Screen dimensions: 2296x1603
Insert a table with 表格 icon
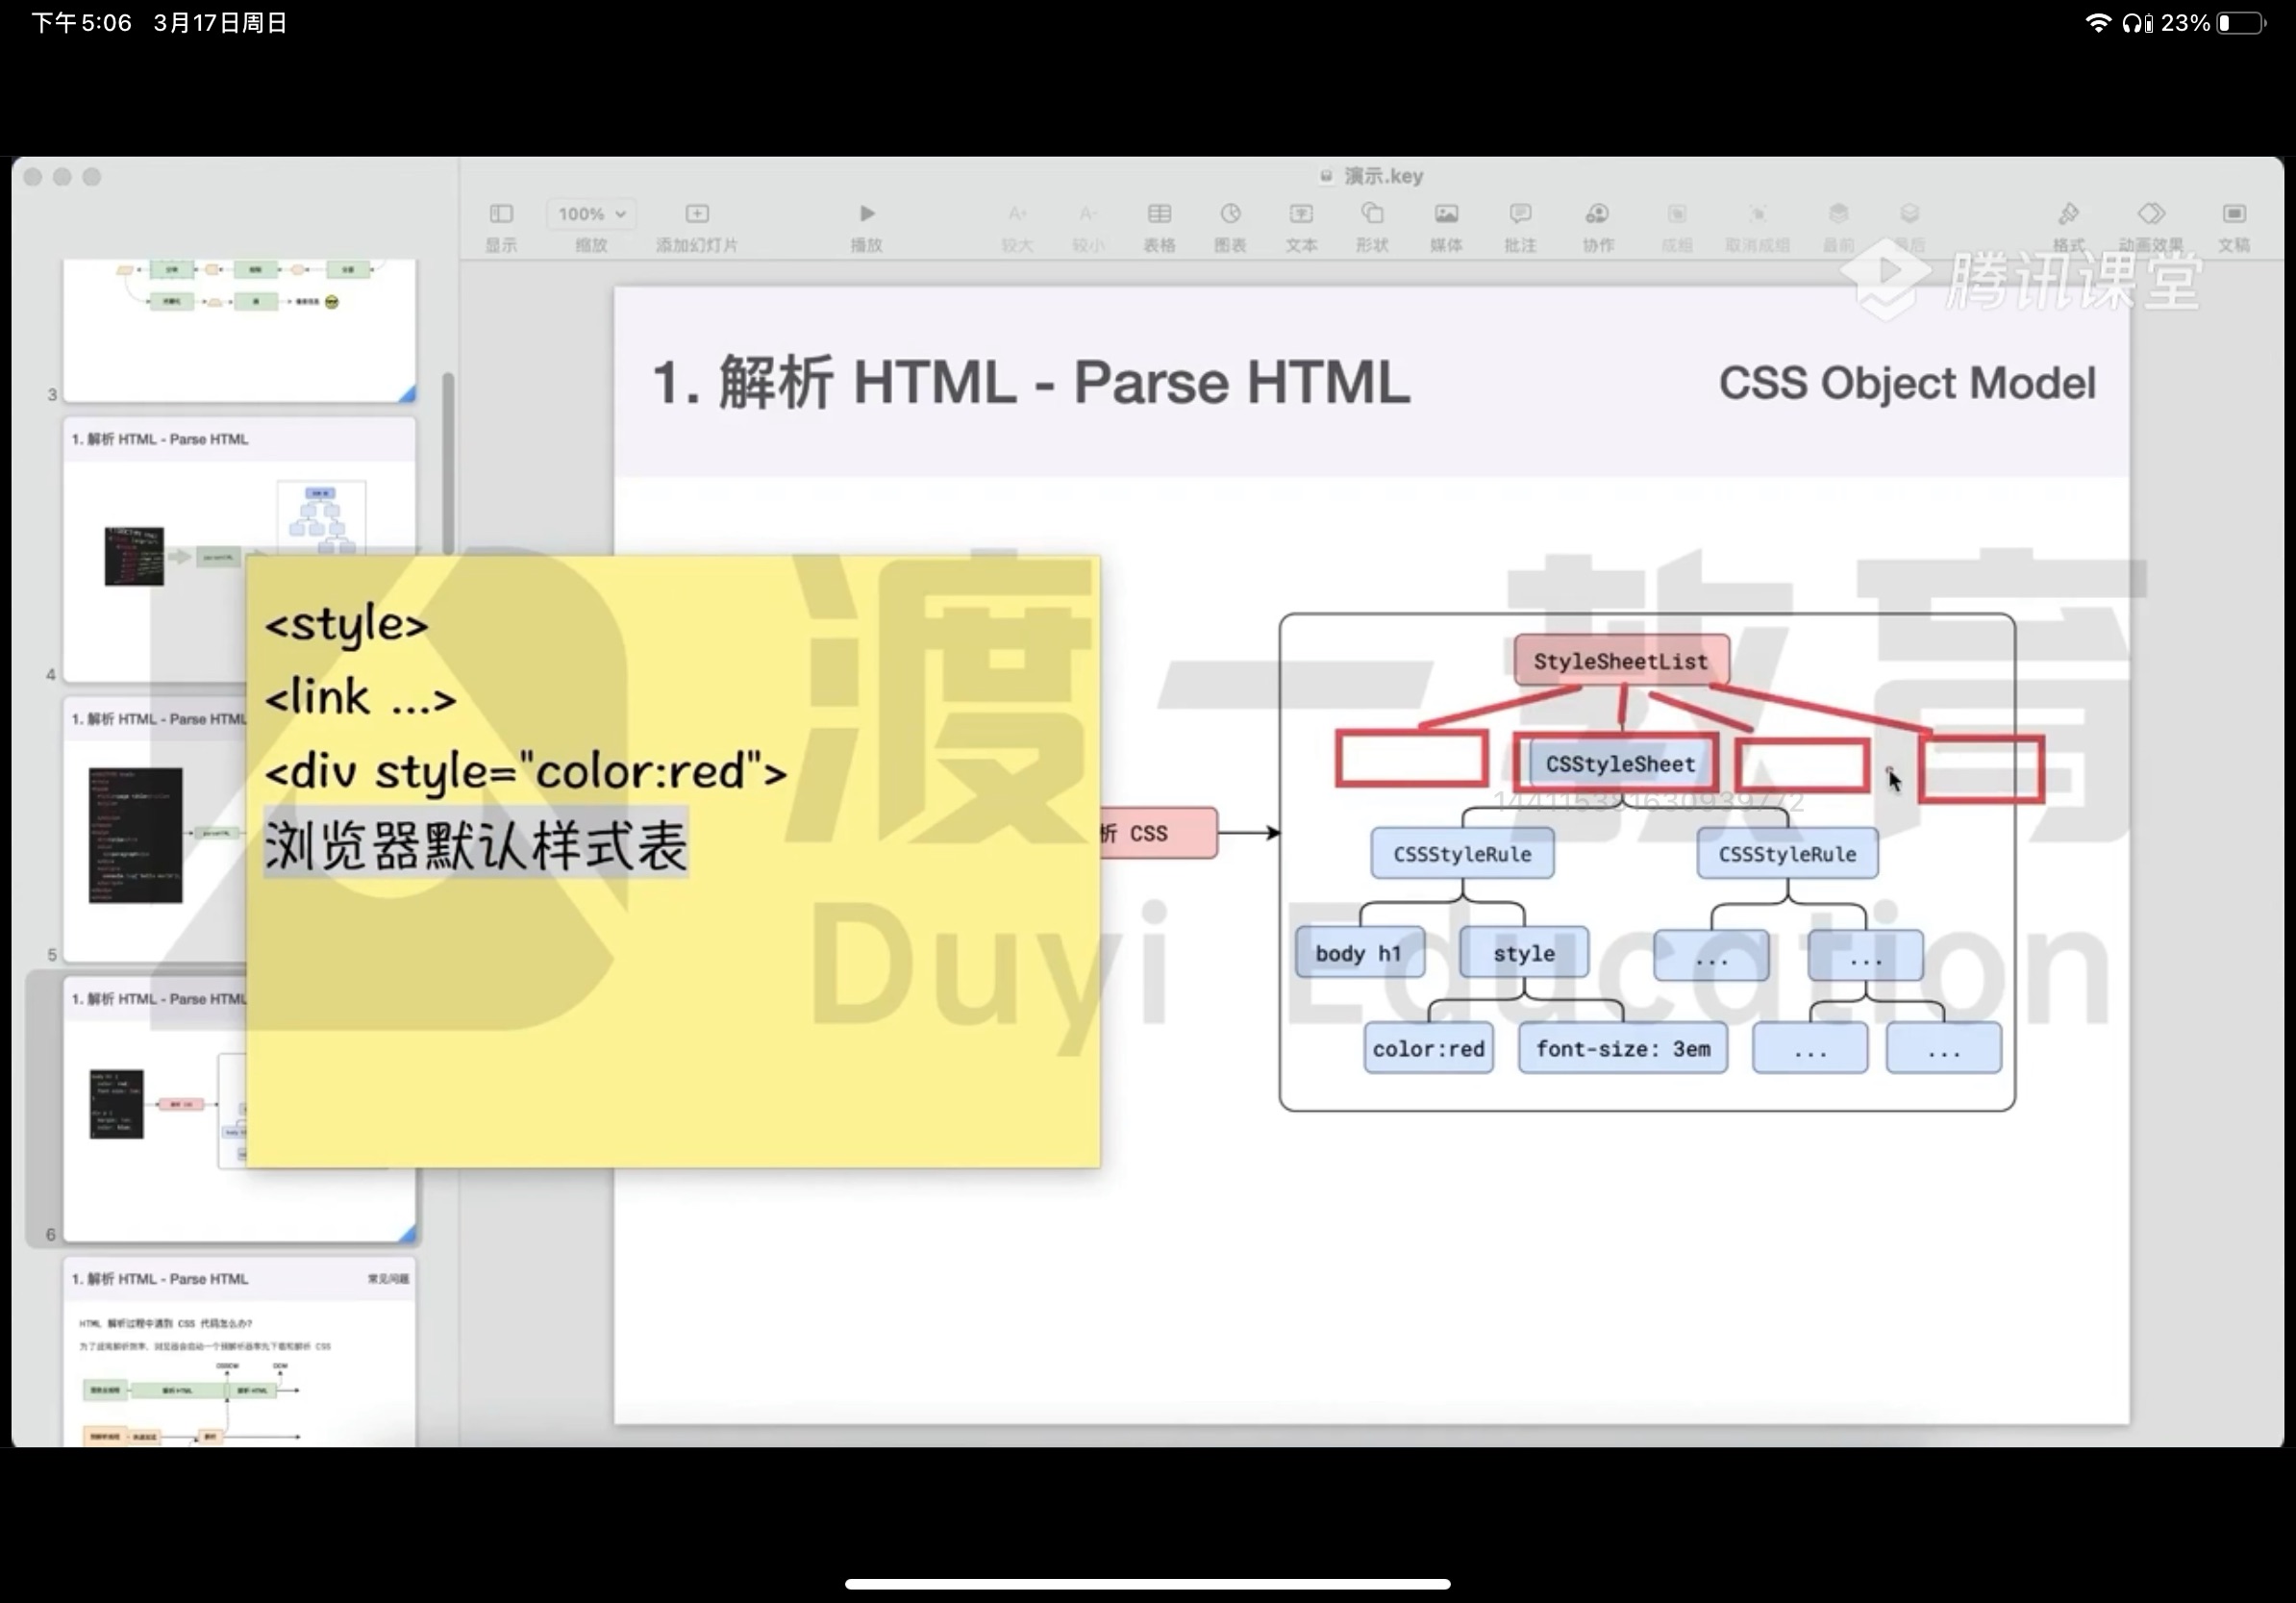click(x=1159, y=214)
